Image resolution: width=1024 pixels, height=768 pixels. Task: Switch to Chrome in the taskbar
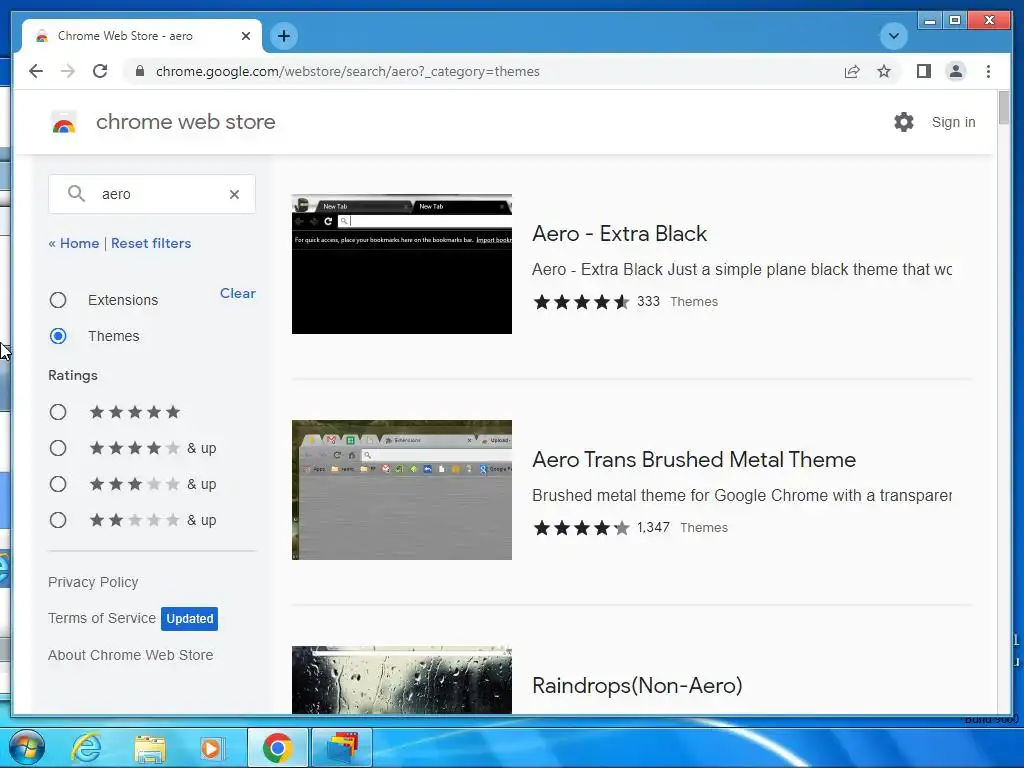tap(278, 748)
